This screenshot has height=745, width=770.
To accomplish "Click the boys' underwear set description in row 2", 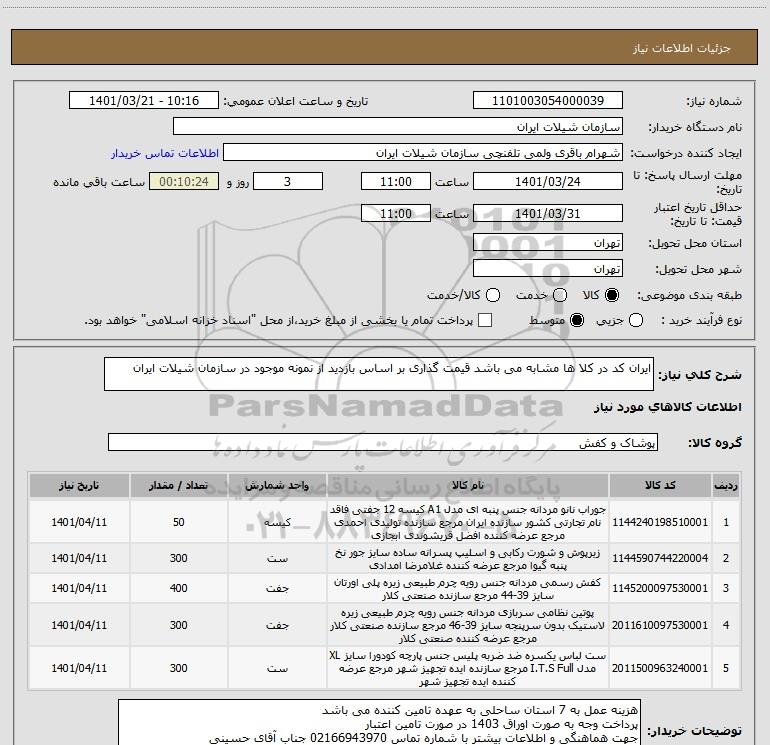I will click(468, 558).
